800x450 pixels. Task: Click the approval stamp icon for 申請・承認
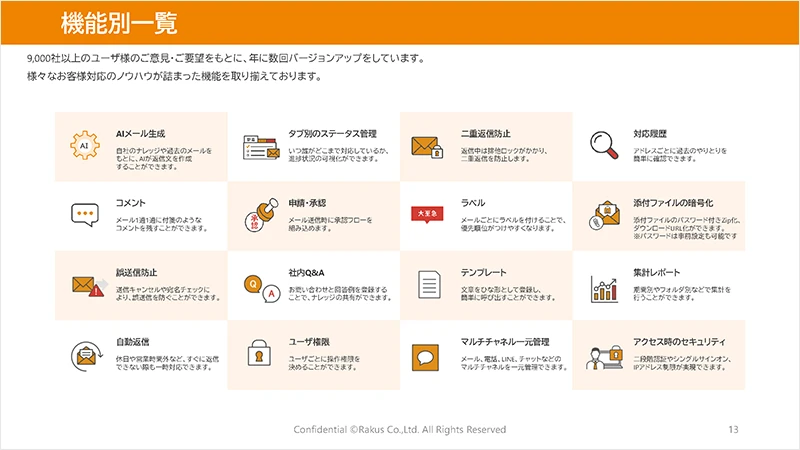pyautogui.click(x=261, y=215)
